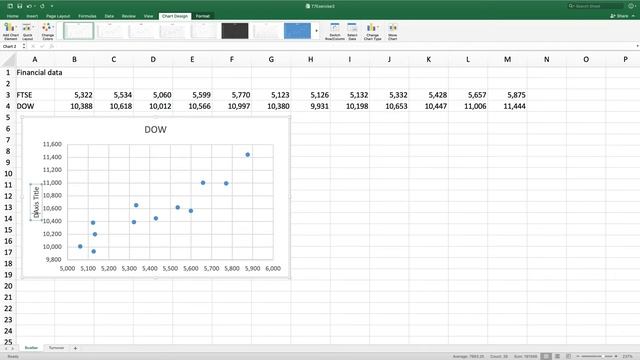Click the Save icon in title bar
640x360 pixels.
click(x=20, y=6)
